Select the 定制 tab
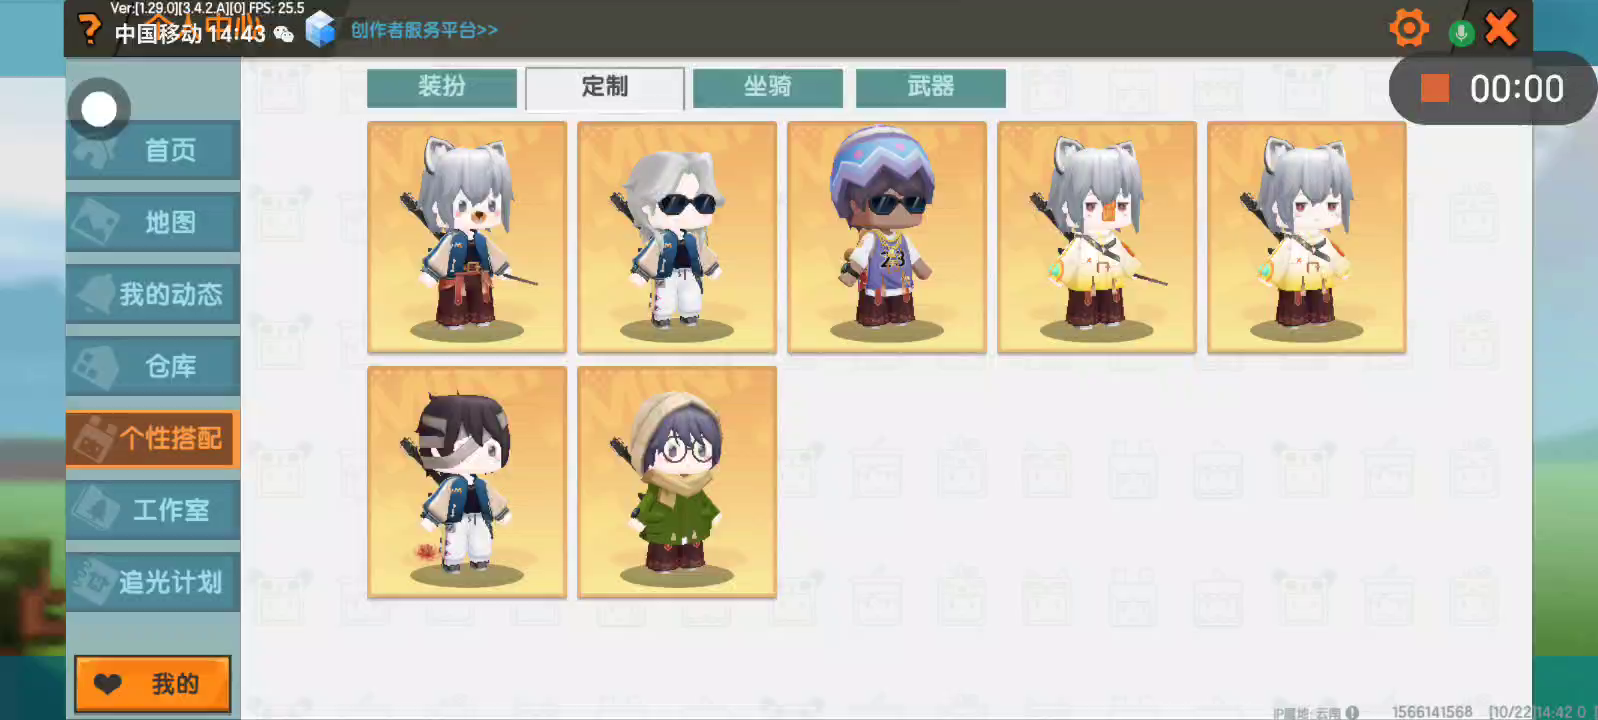This screenshot has width=1598, height=720. [605, 88]
